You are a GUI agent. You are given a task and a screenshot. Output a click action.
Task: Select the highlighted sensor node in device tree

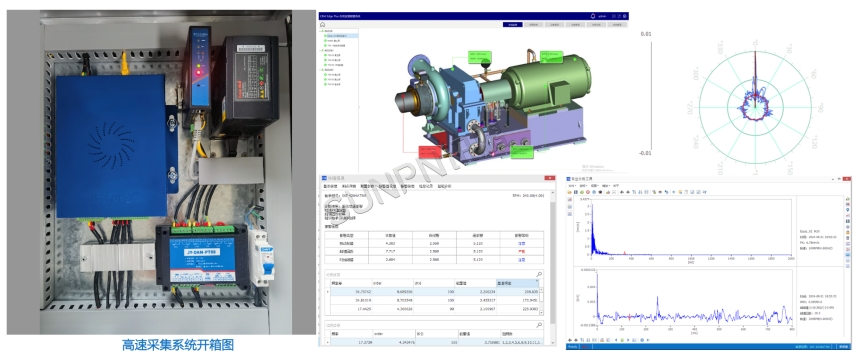340,36
